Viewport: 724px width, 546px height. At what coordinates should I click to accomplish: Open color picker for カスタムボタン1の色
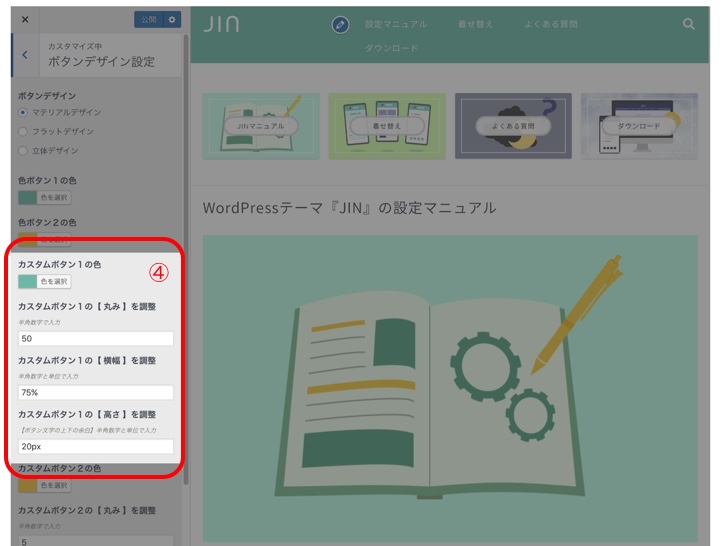point(44,281)
